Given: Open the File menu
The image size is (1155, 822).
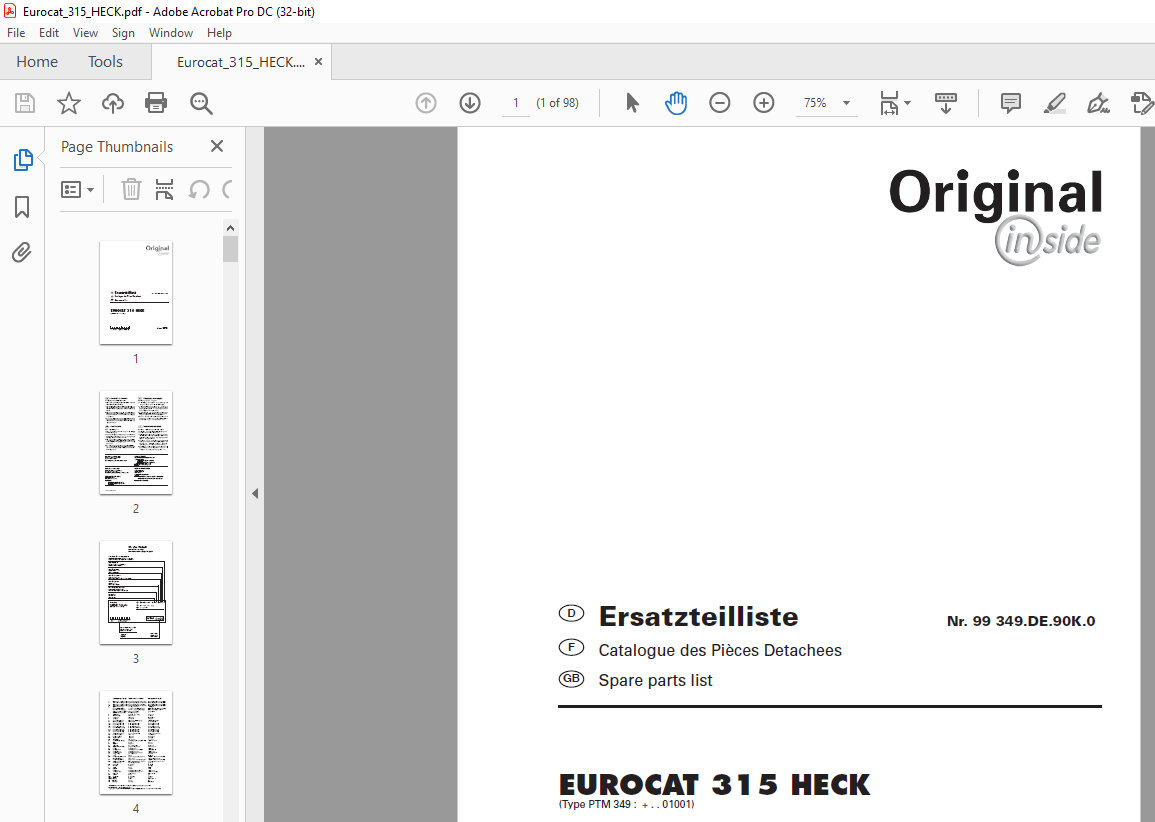Looking at the screenshot, I should (16, 32).
